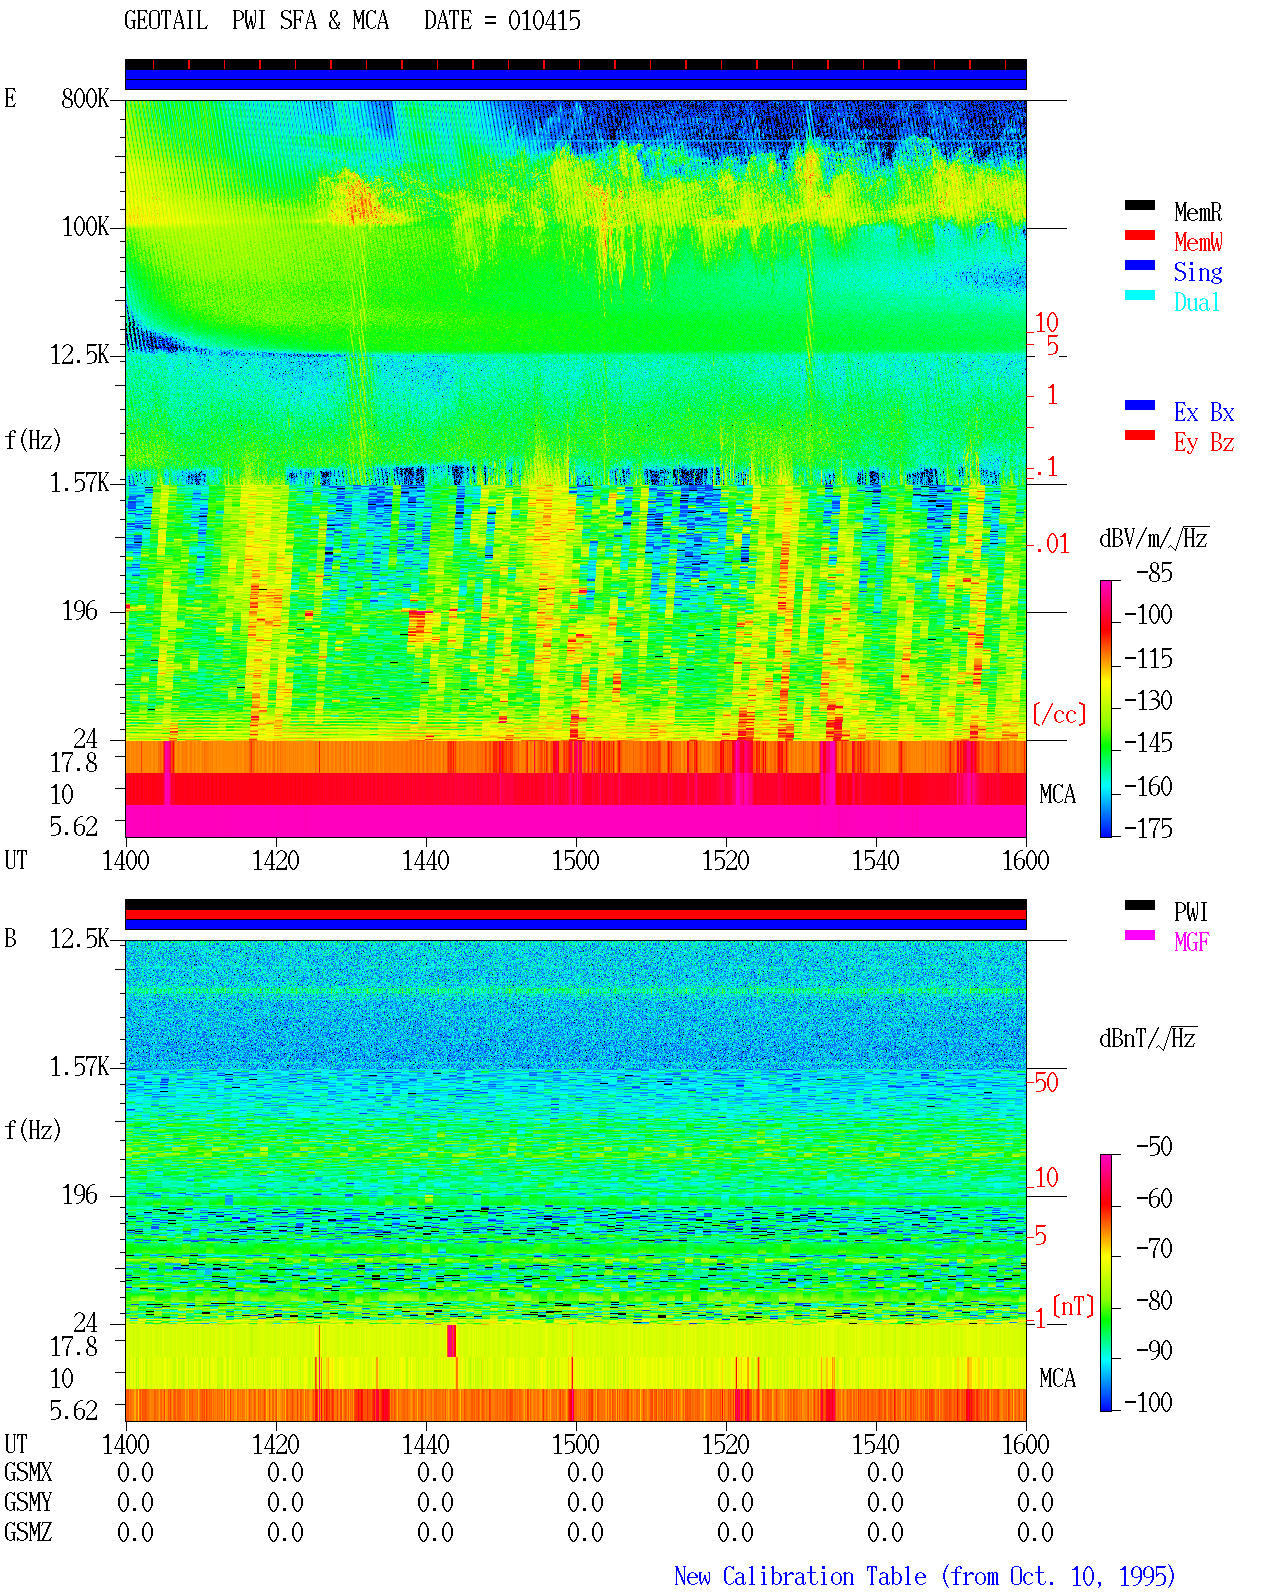Click the 1.57K label on the E panel

80,483
